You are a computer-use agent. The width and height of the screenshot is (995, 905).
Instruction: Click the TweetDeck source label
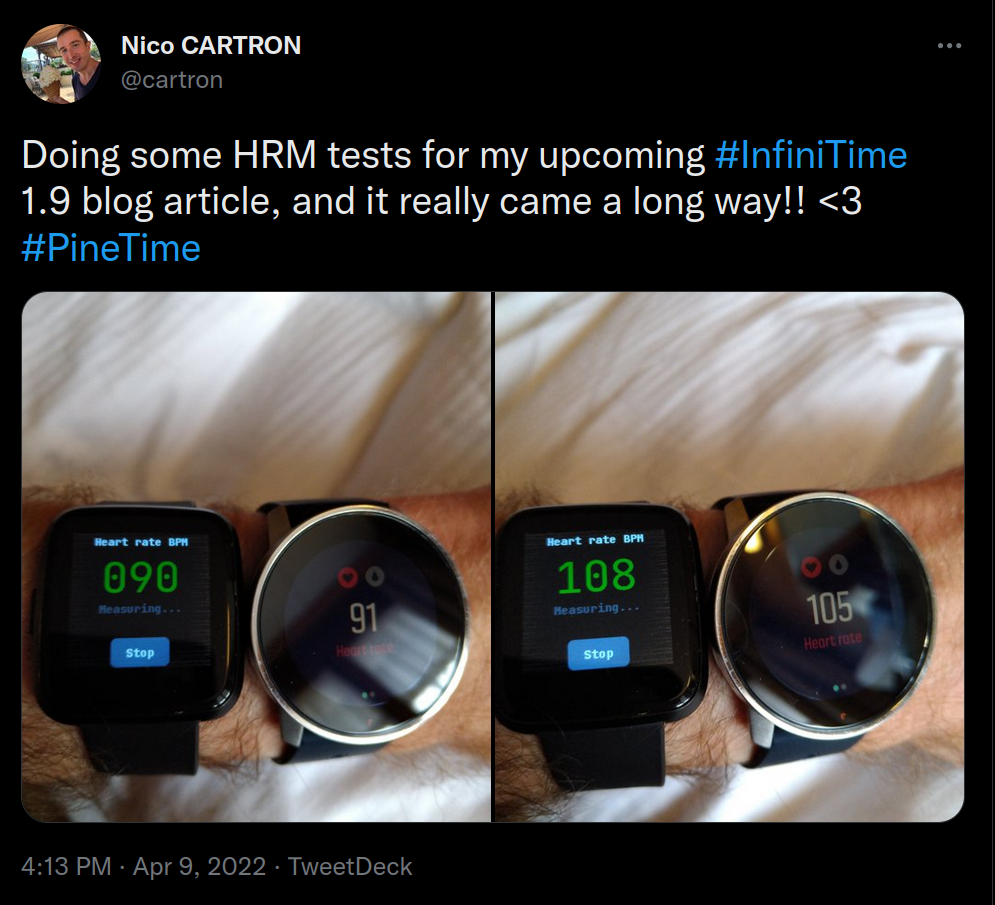coord(350,866)
